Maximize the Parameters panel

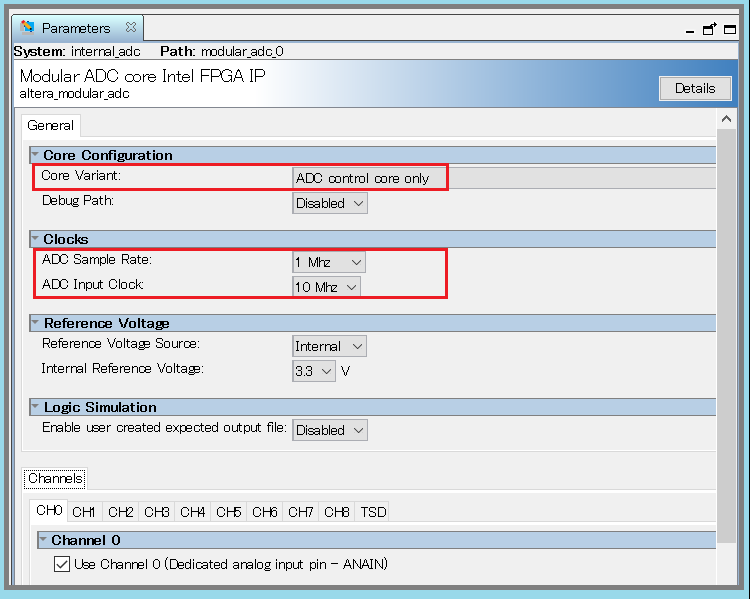(729, 29)
